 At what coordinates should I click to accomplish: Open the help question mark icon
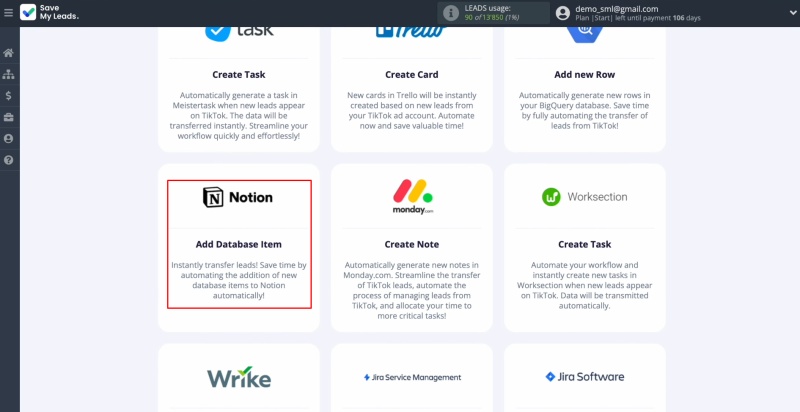pos(8,160)
